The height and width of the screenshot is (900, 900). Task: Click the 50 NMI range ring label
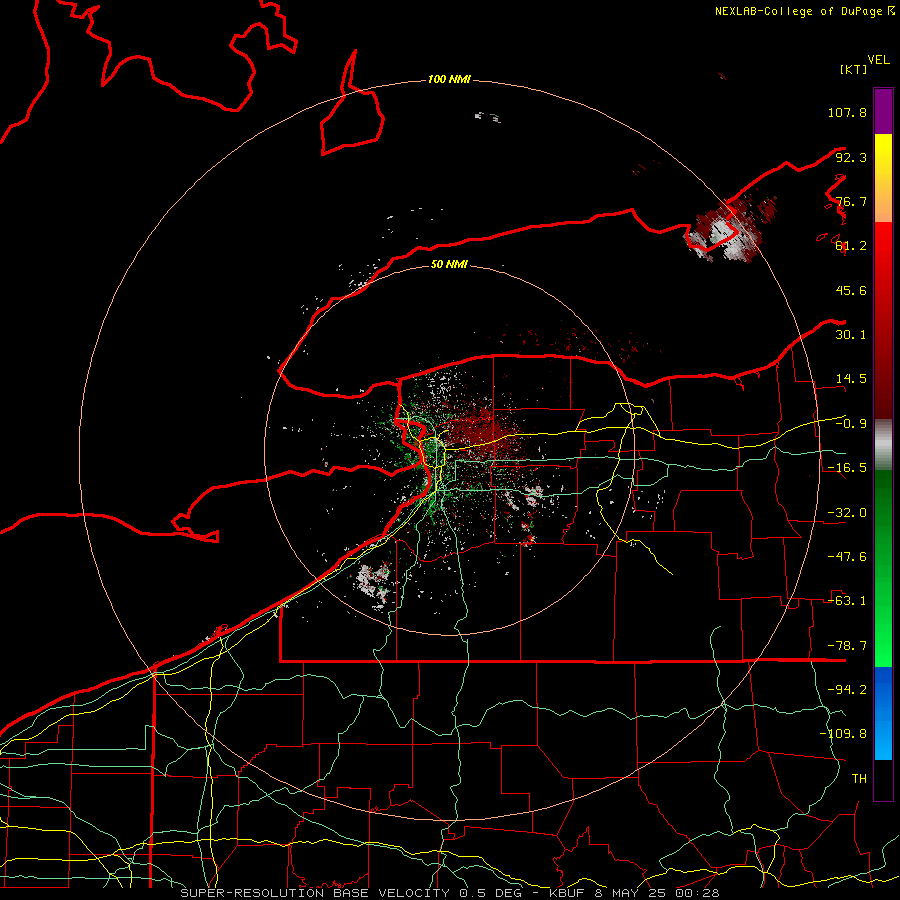449,264
